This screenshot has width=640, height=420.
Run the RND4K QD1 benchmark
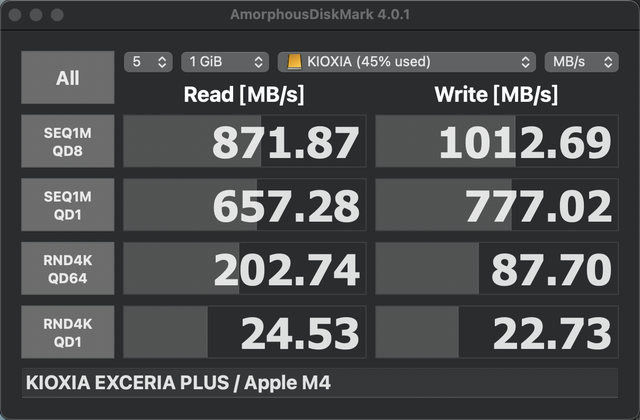point(67,332)
